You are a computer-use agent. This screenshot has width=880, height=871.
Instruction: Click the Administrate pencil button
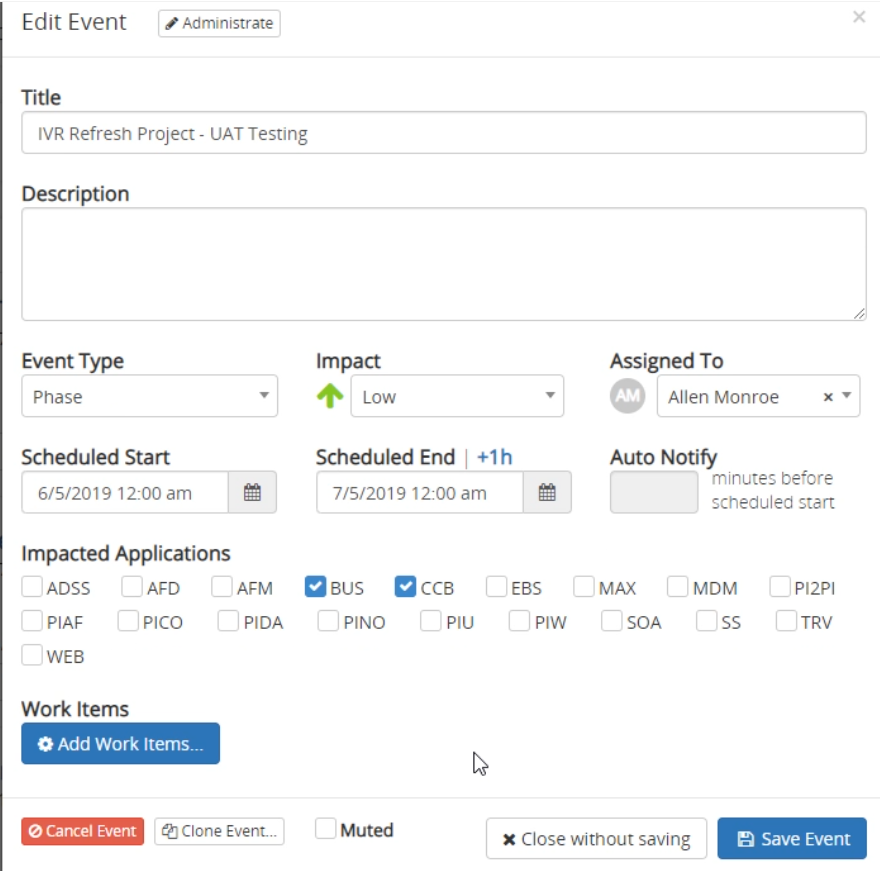click(x=219, y=23)
